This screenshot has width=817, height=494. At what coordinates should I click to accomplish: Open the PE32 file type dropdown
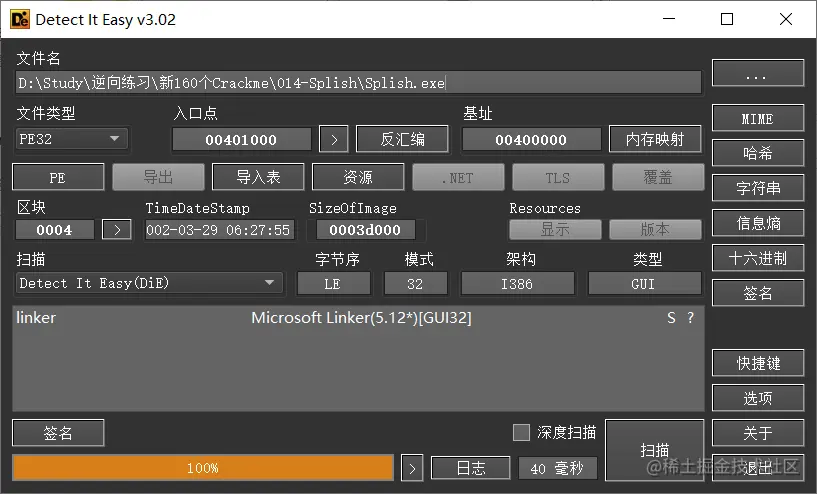point(72,139)
